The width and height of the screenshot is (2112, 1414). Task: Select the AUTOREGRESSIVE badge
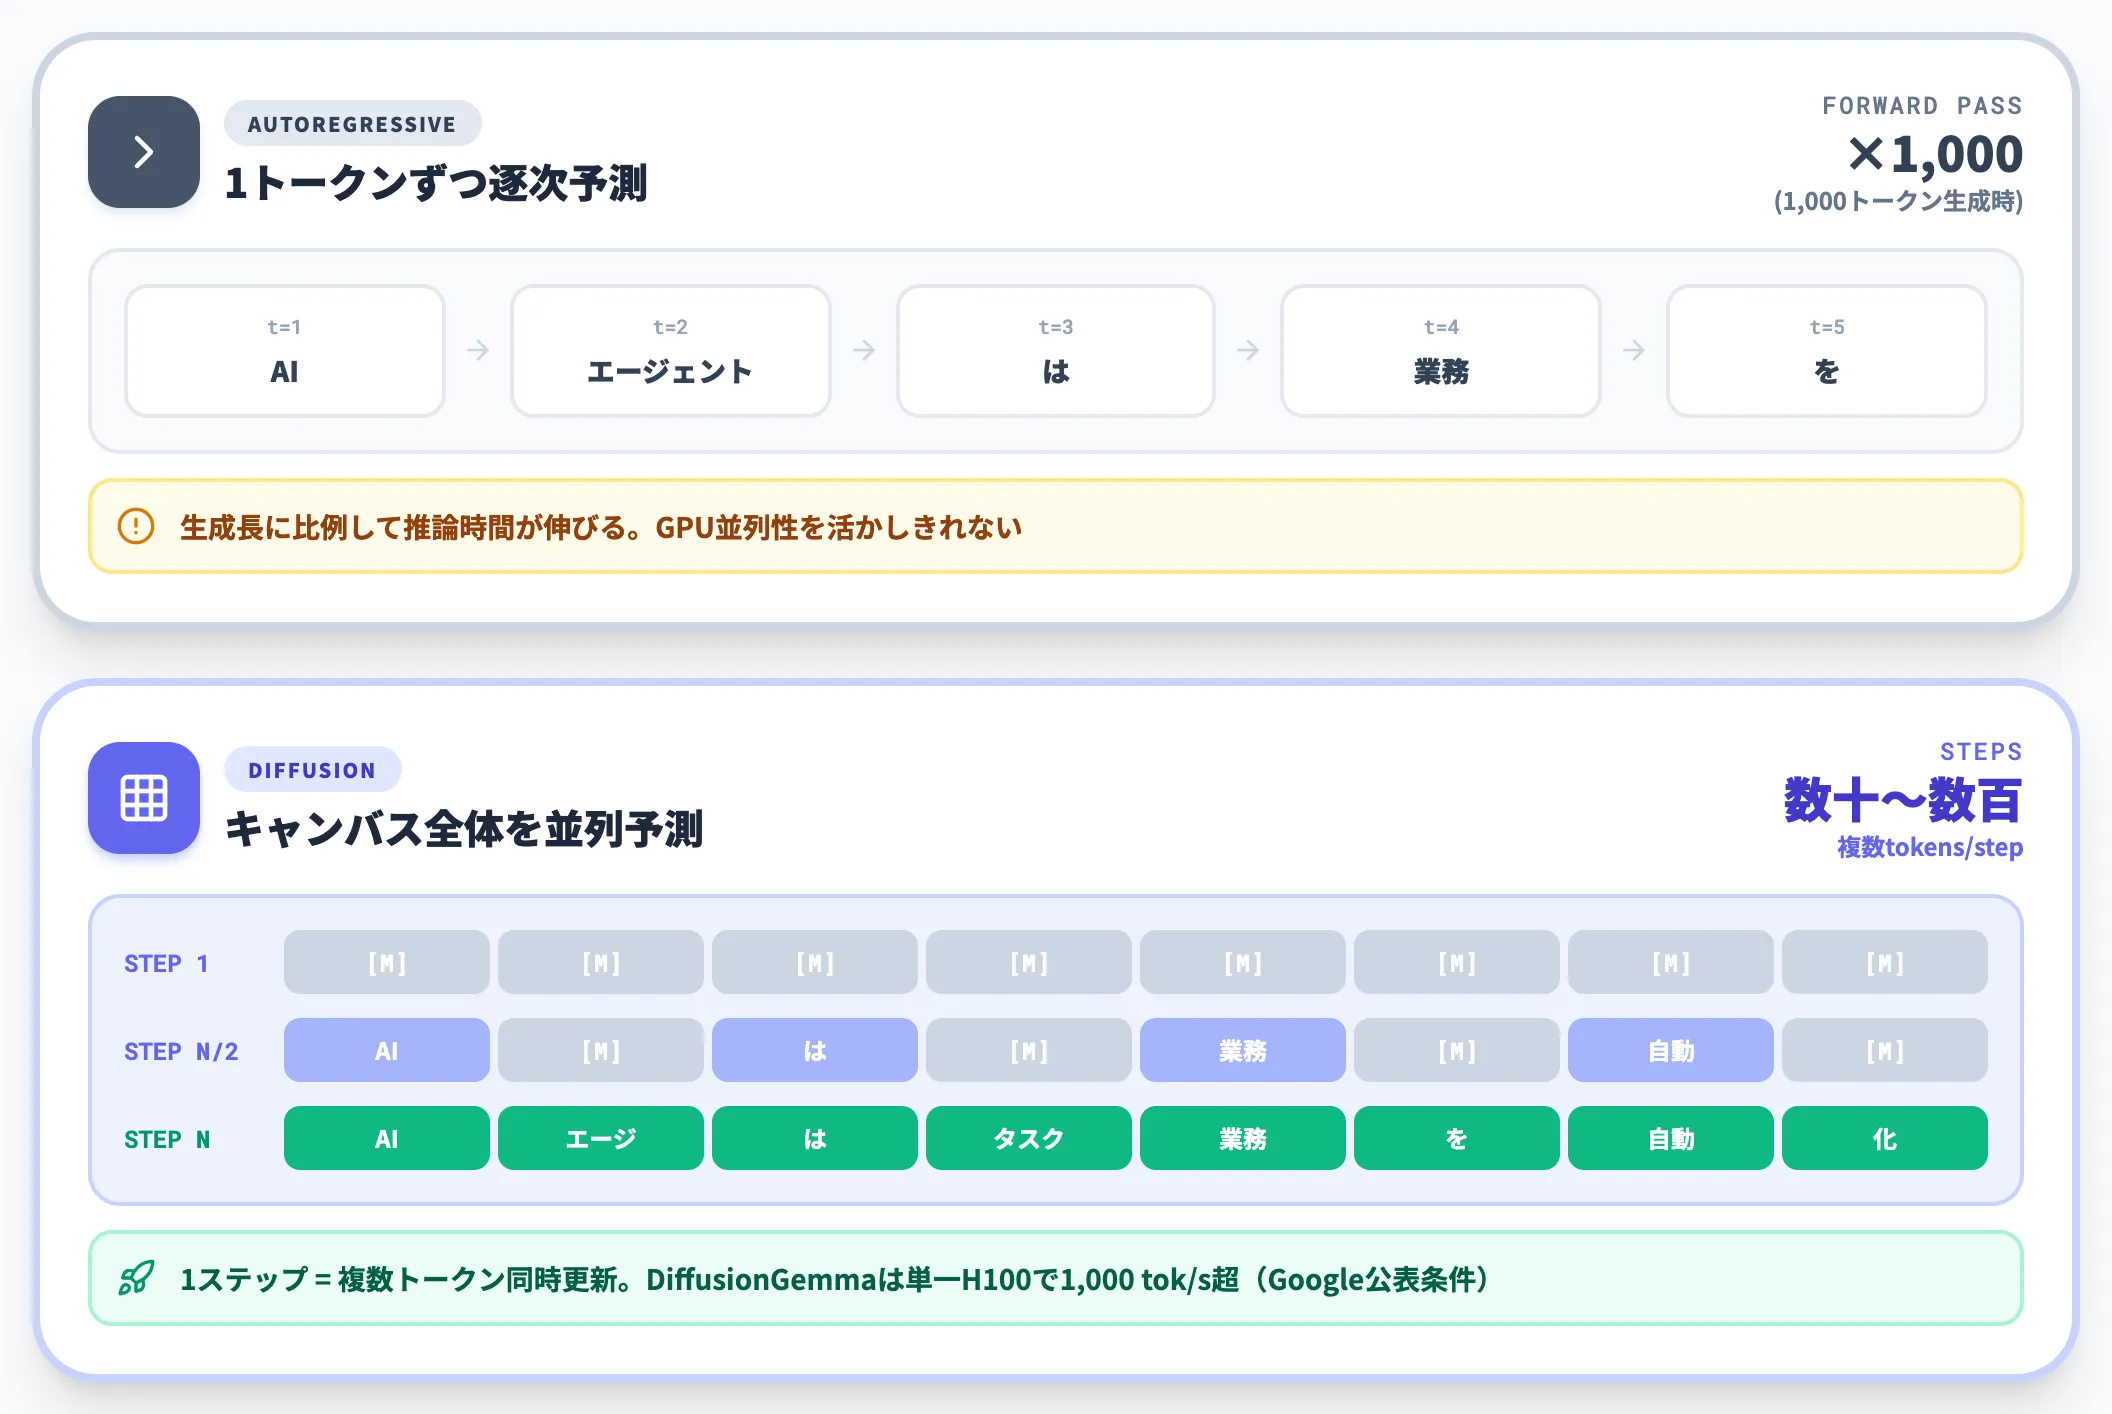coord(352,124)
